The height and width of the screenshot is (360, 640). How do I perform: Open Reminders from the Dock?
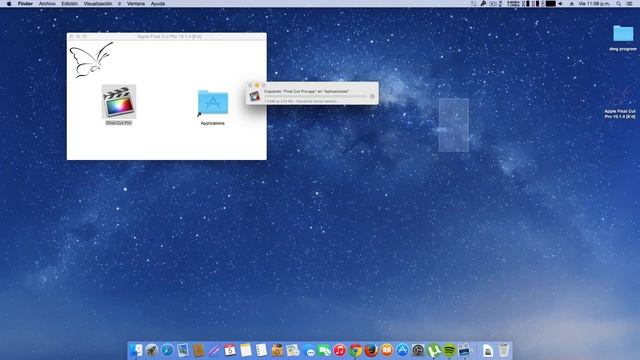(x=261, y=350)
